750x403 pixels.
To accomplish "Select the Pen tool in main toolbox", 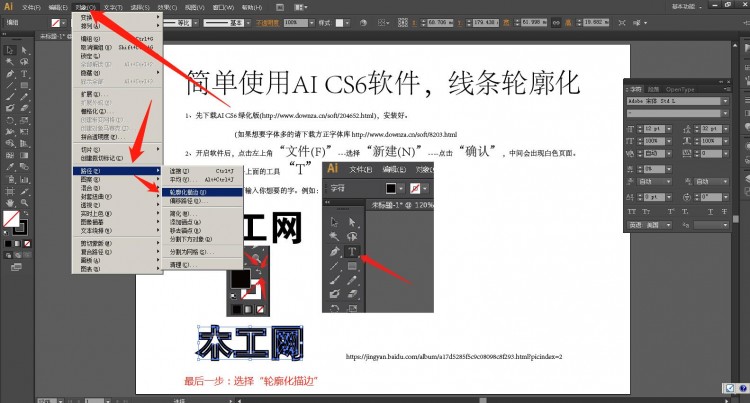I will coord(10,74).
